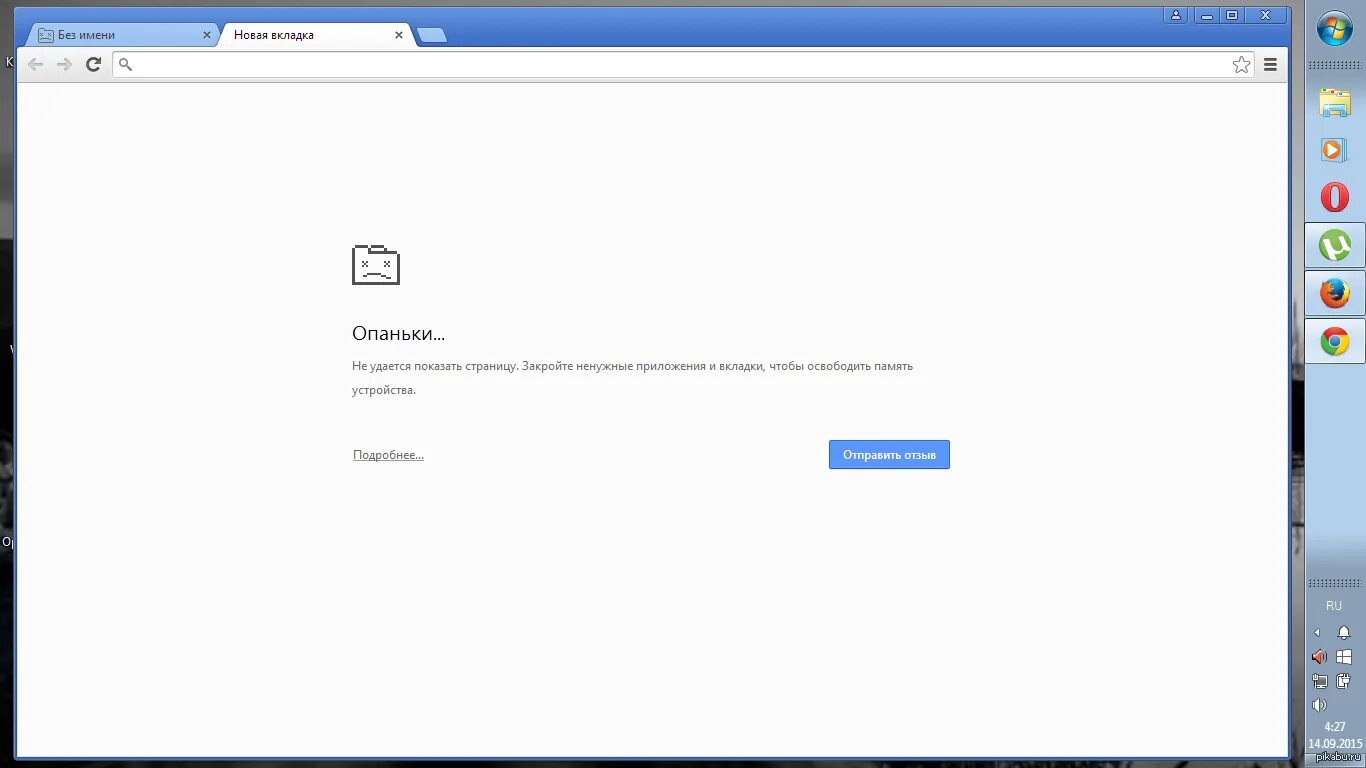The width and height of the screenshot is (1366, 768).
Task: Go forward with the forward arrow
Action: pos(64,65)
